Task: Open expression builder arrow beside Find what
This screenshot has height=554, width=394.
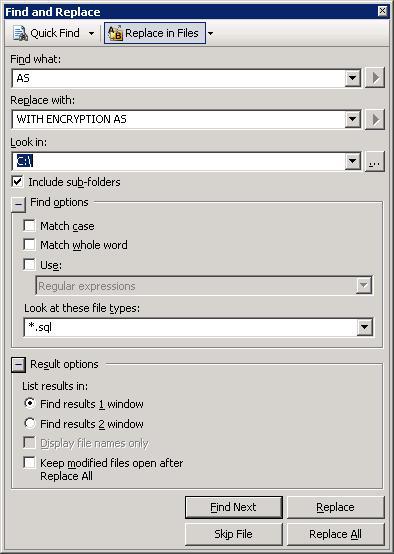Action: pyautogui.click(x=375, y=78)
